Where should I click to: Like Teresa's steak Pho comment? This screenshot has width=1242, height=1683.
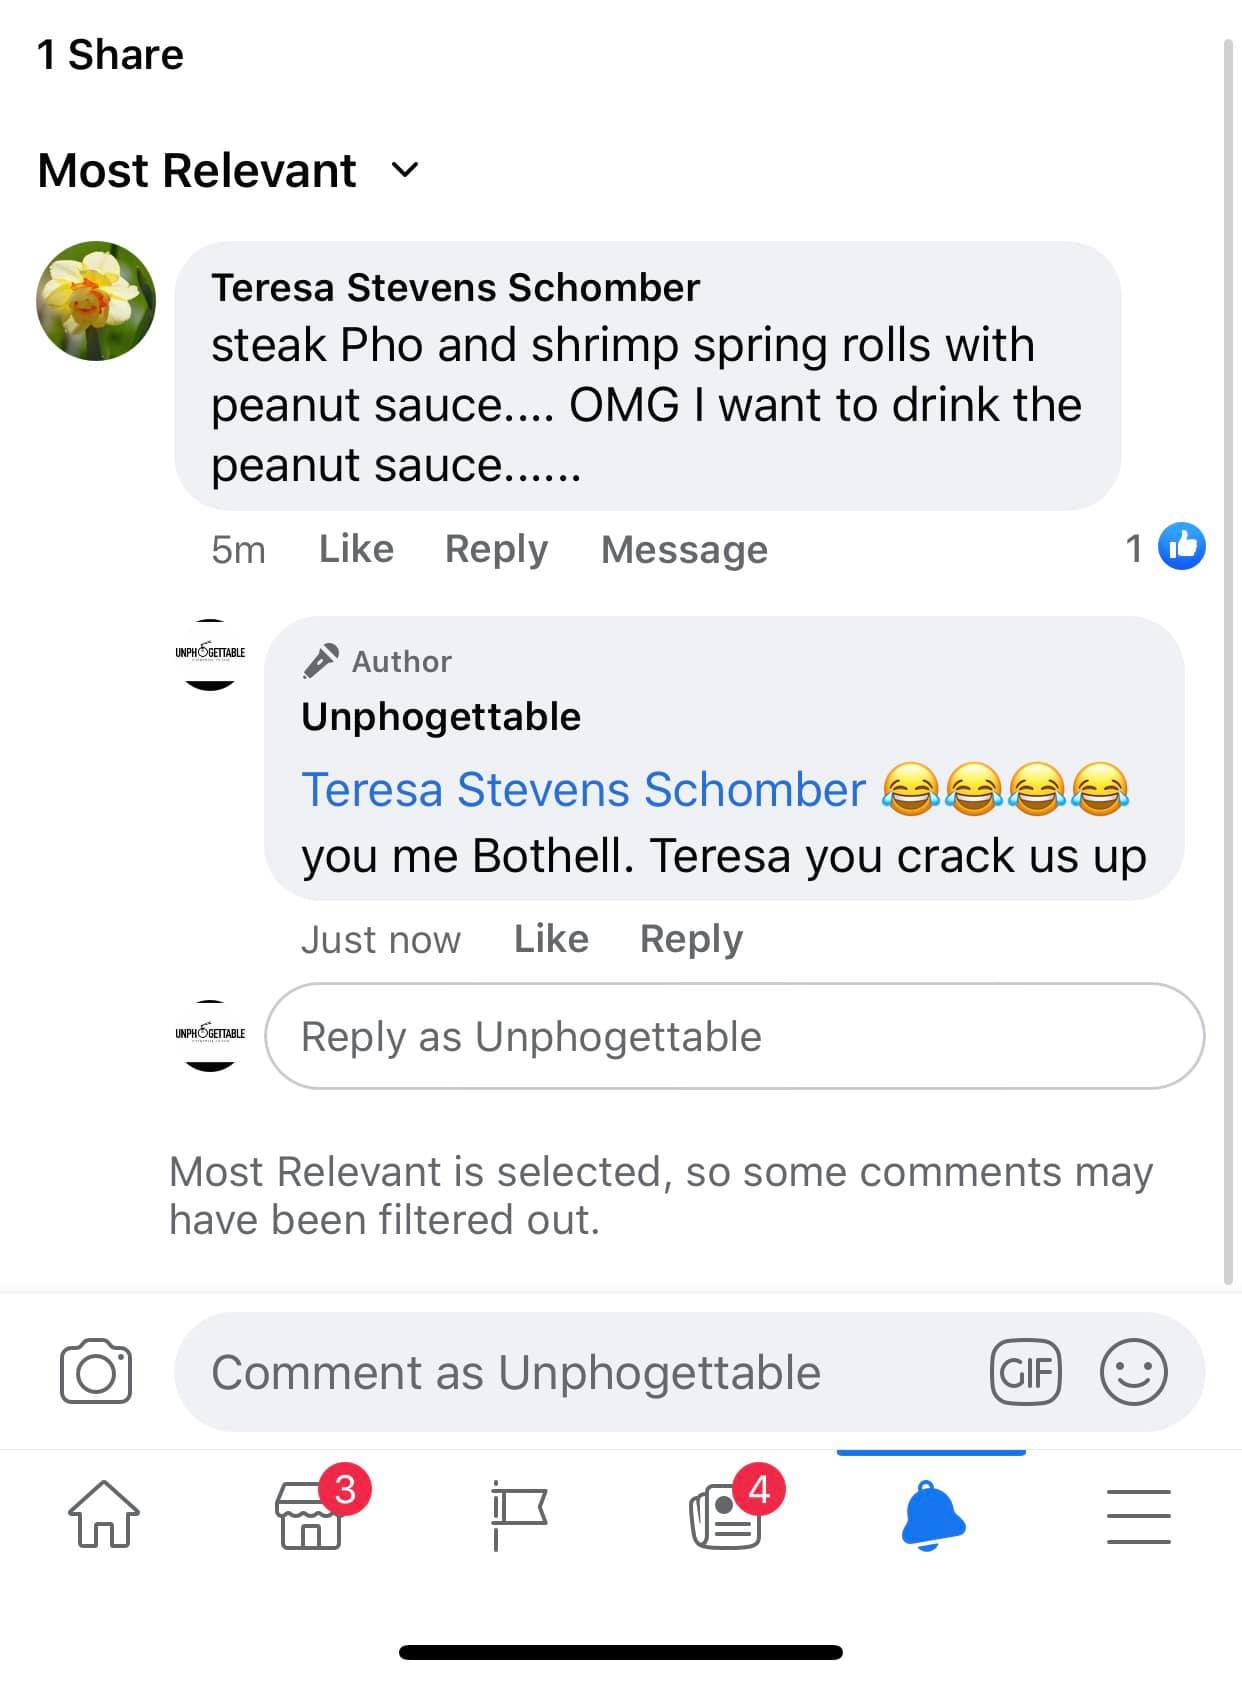(356, 549)
